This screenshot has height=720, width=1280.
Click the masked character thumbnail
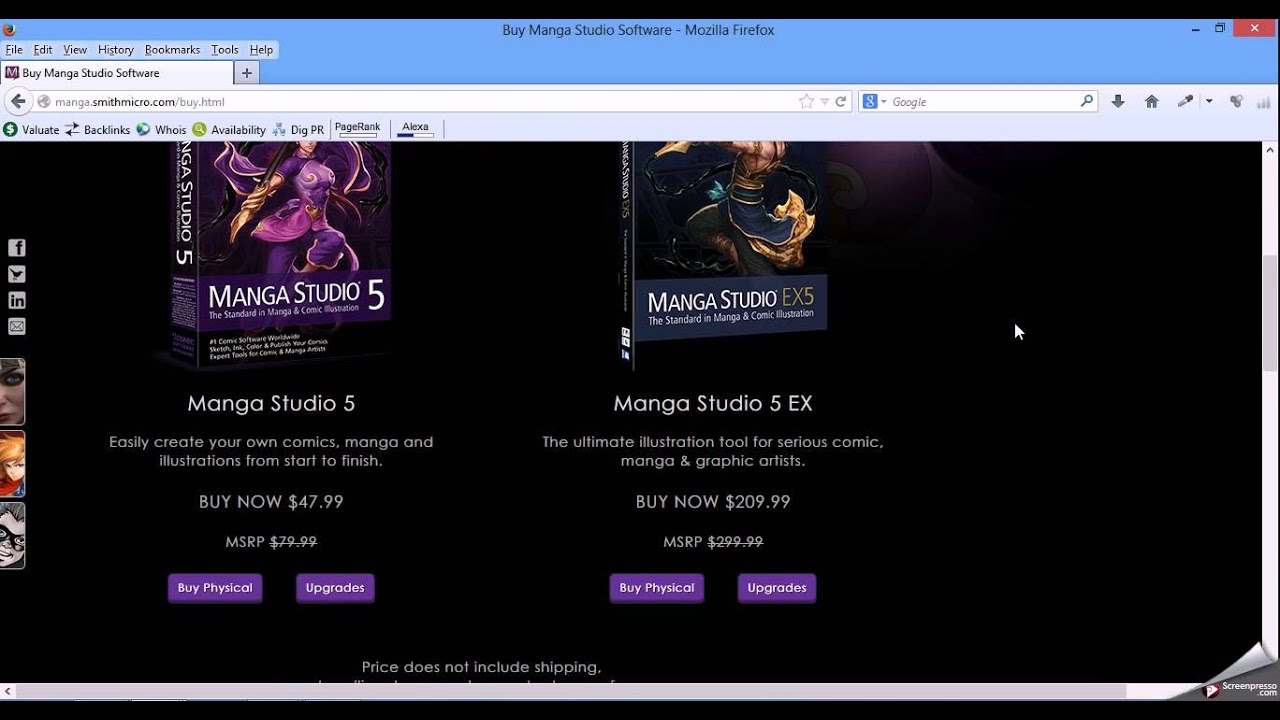tap(12, 536)
